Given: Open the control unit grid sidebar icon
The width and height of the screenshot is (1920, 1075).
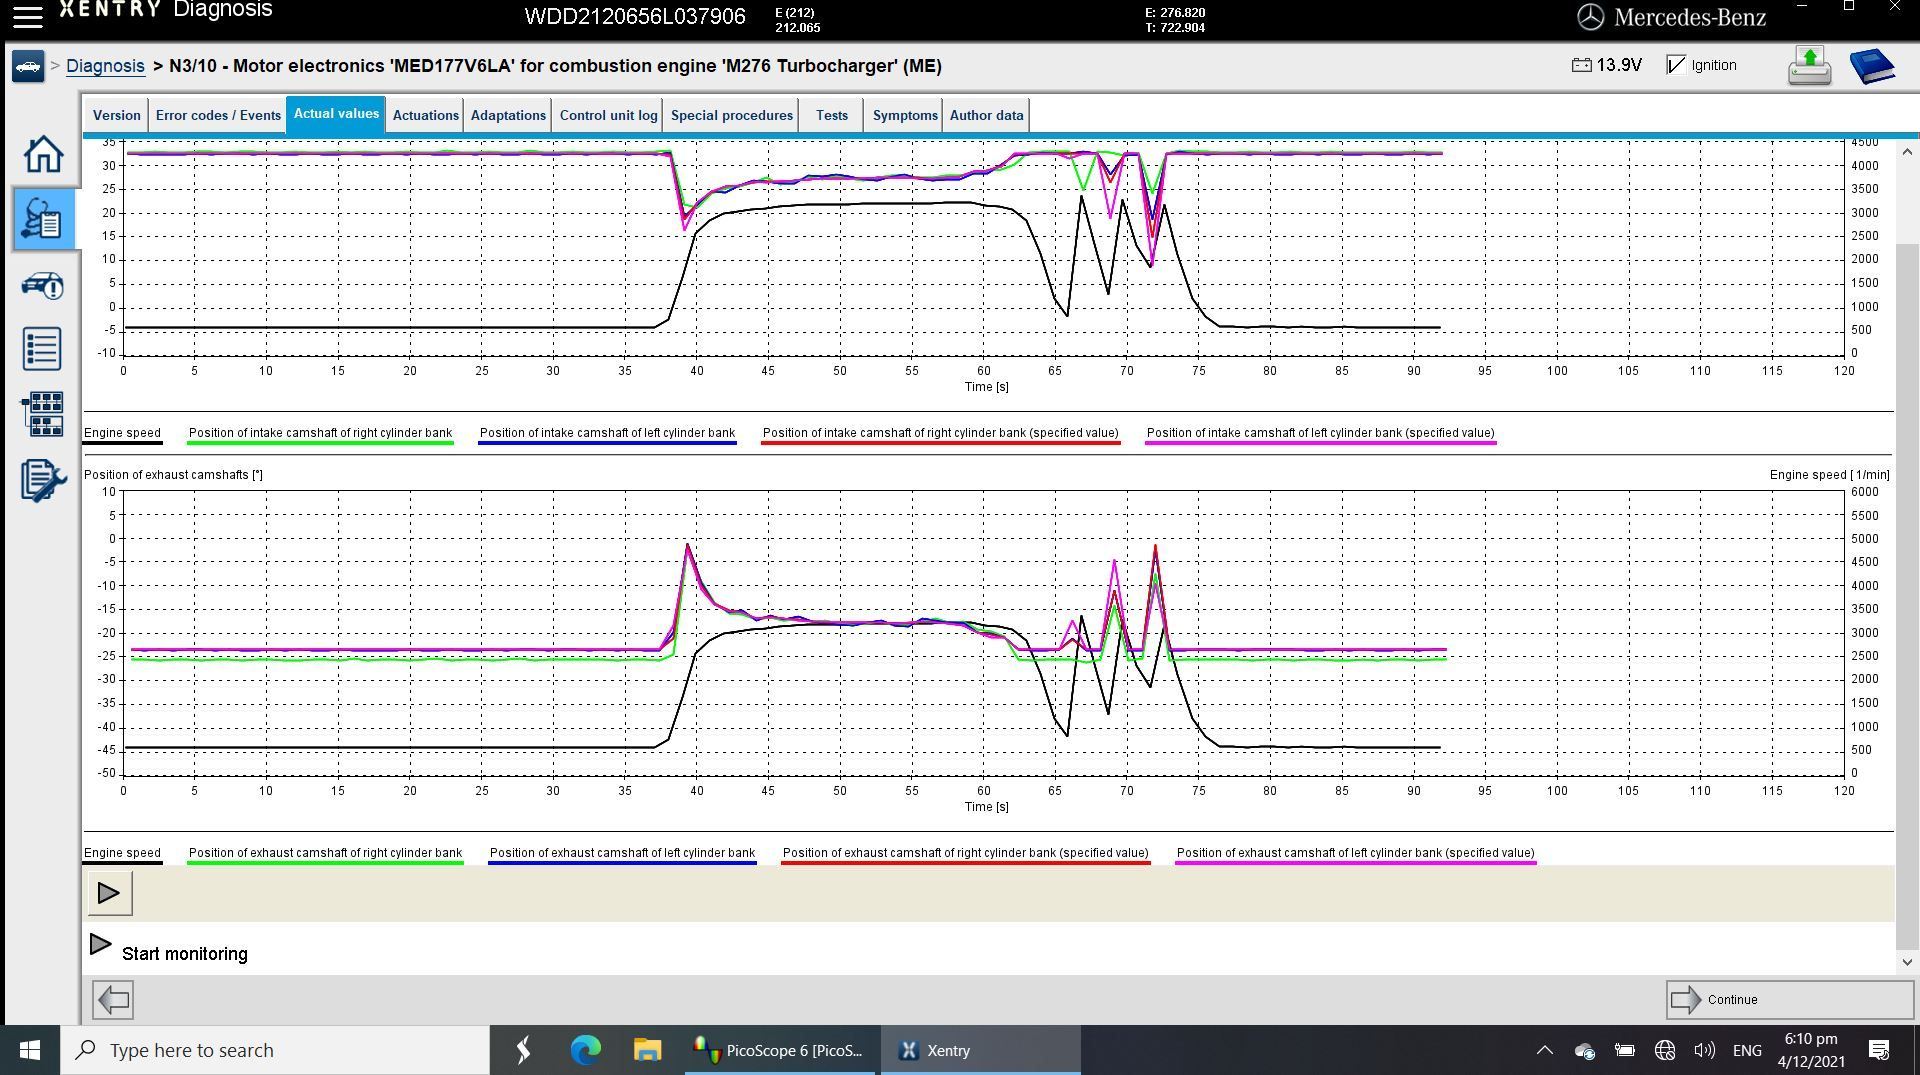Looking at the screenshot, I should tap(43, 414).
